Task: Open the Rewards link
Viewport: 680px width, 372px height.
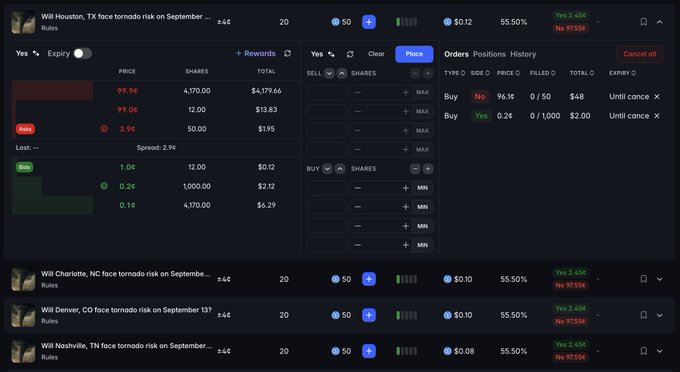Action: (x=255, y=53)
